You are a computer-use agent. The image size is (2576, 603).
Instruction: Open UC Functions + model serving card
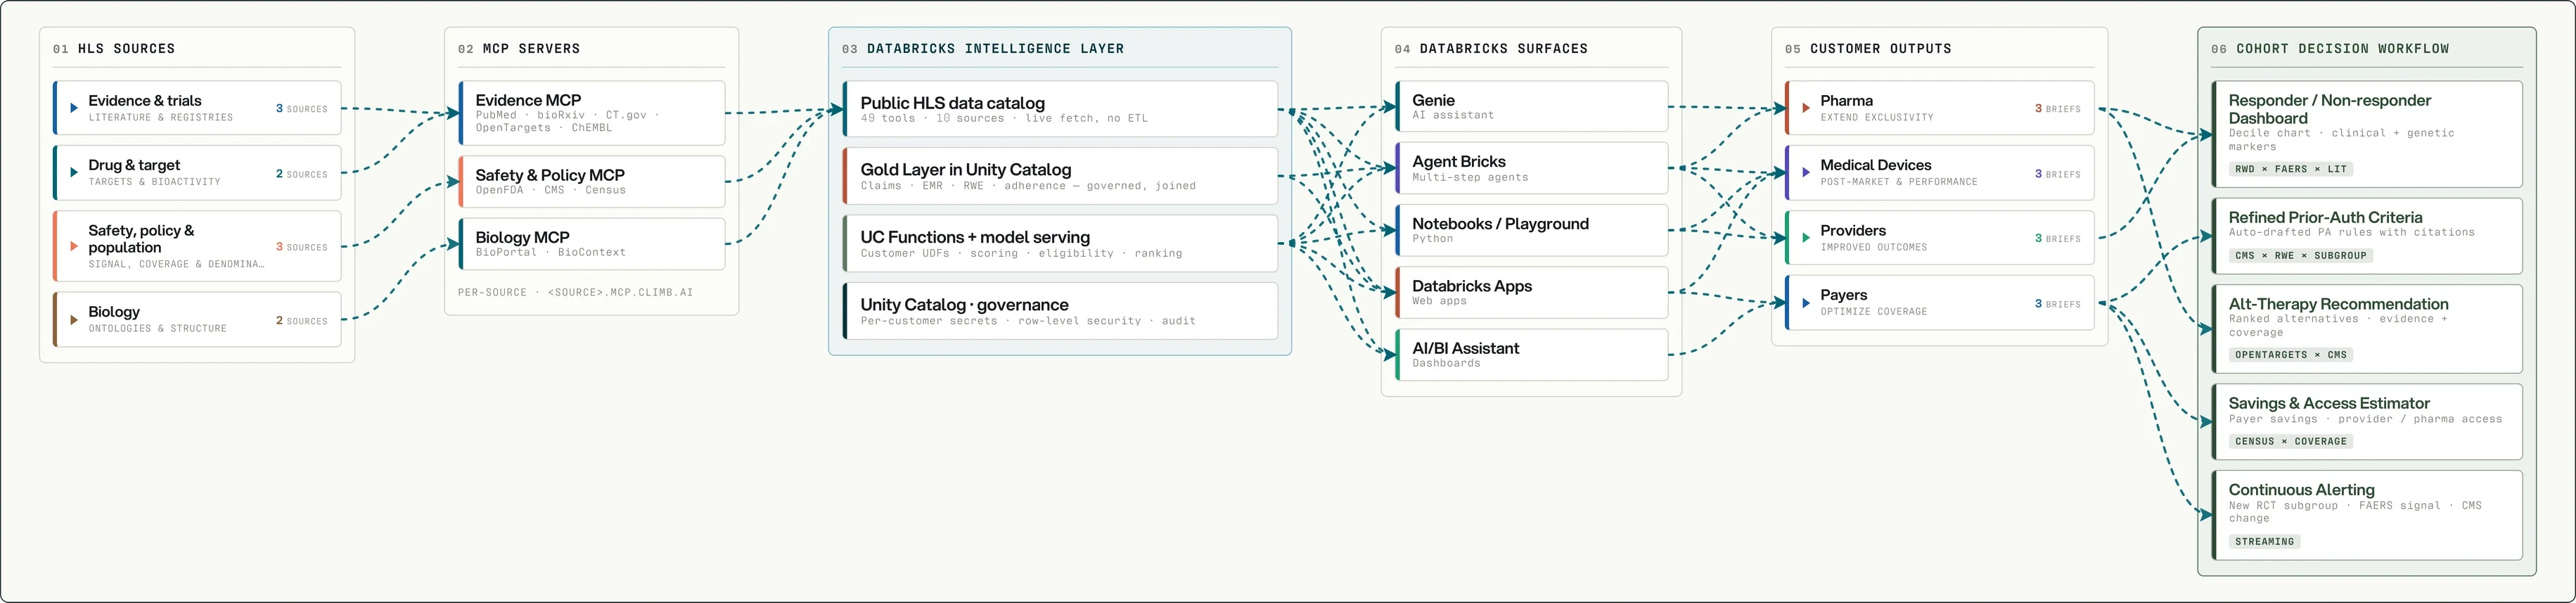click(x=1060, y=244)
